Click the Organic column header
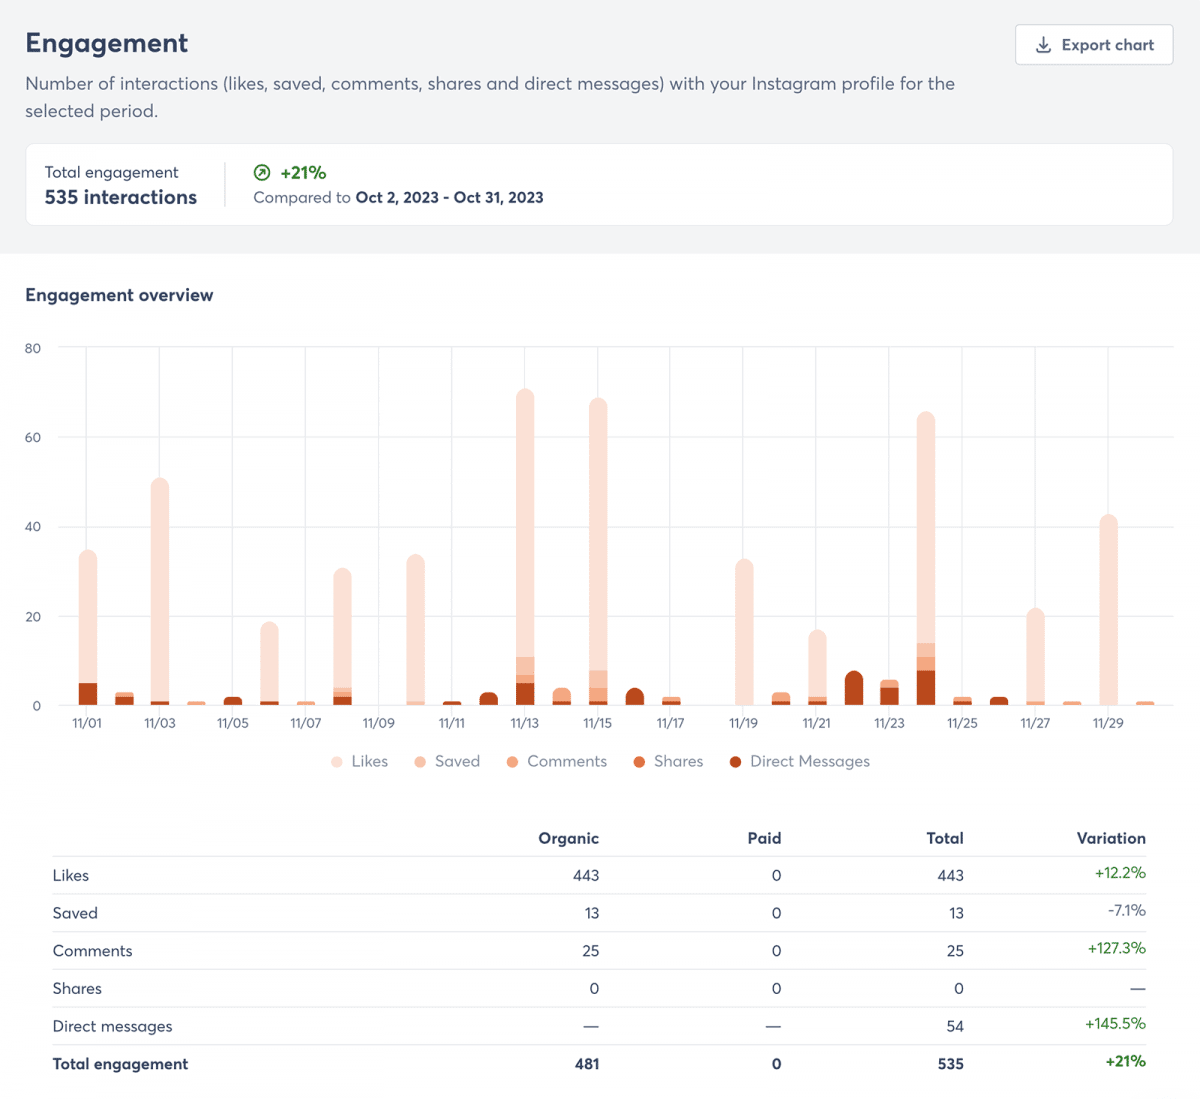 [568, 838]
